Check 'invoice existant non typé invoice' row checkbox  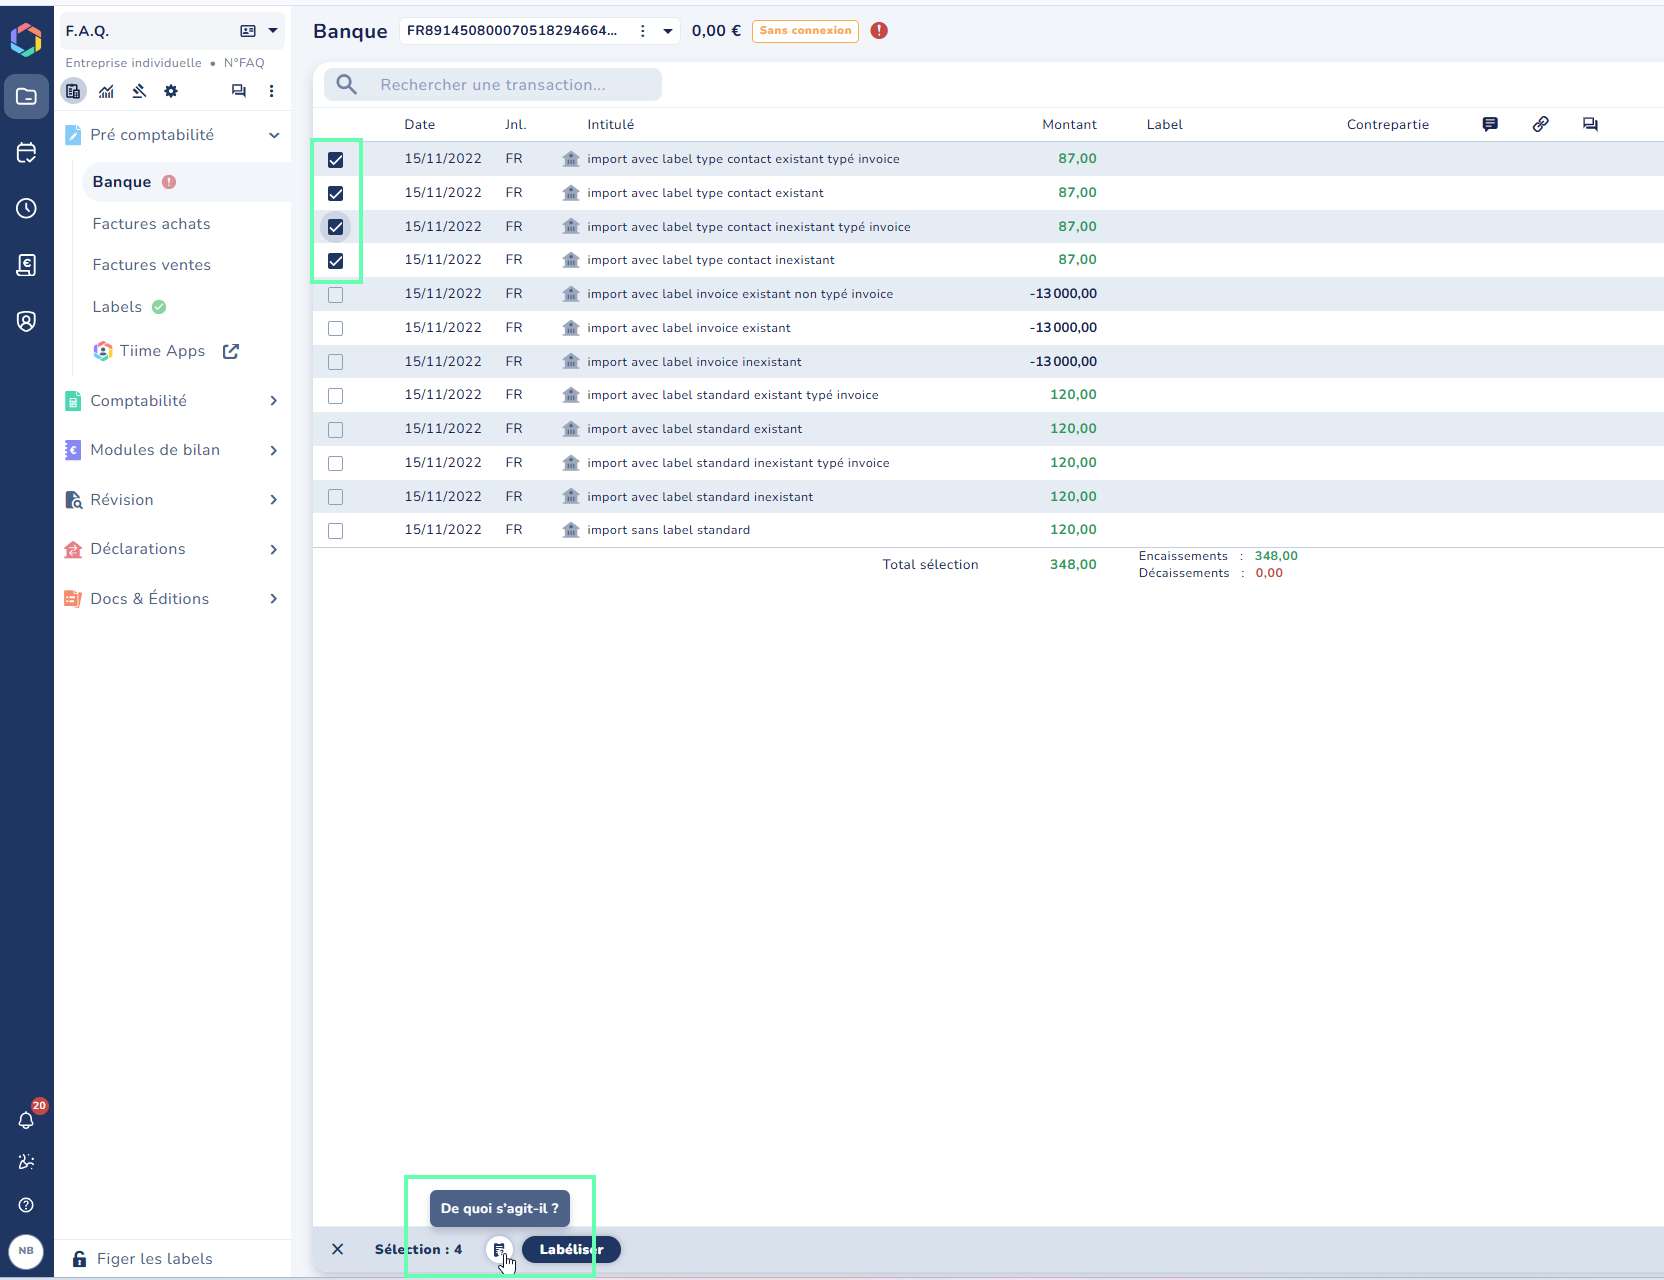pyautogui.click(x=336, y=295)
